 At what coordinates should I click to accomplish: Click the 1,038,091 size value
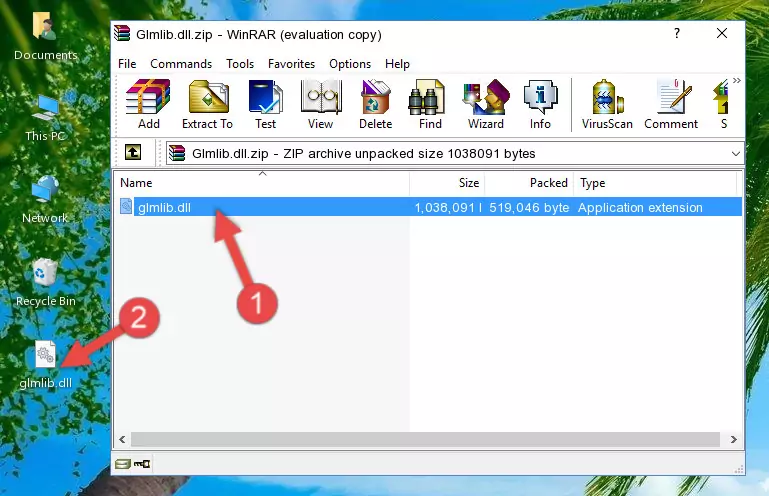point(447,208)
